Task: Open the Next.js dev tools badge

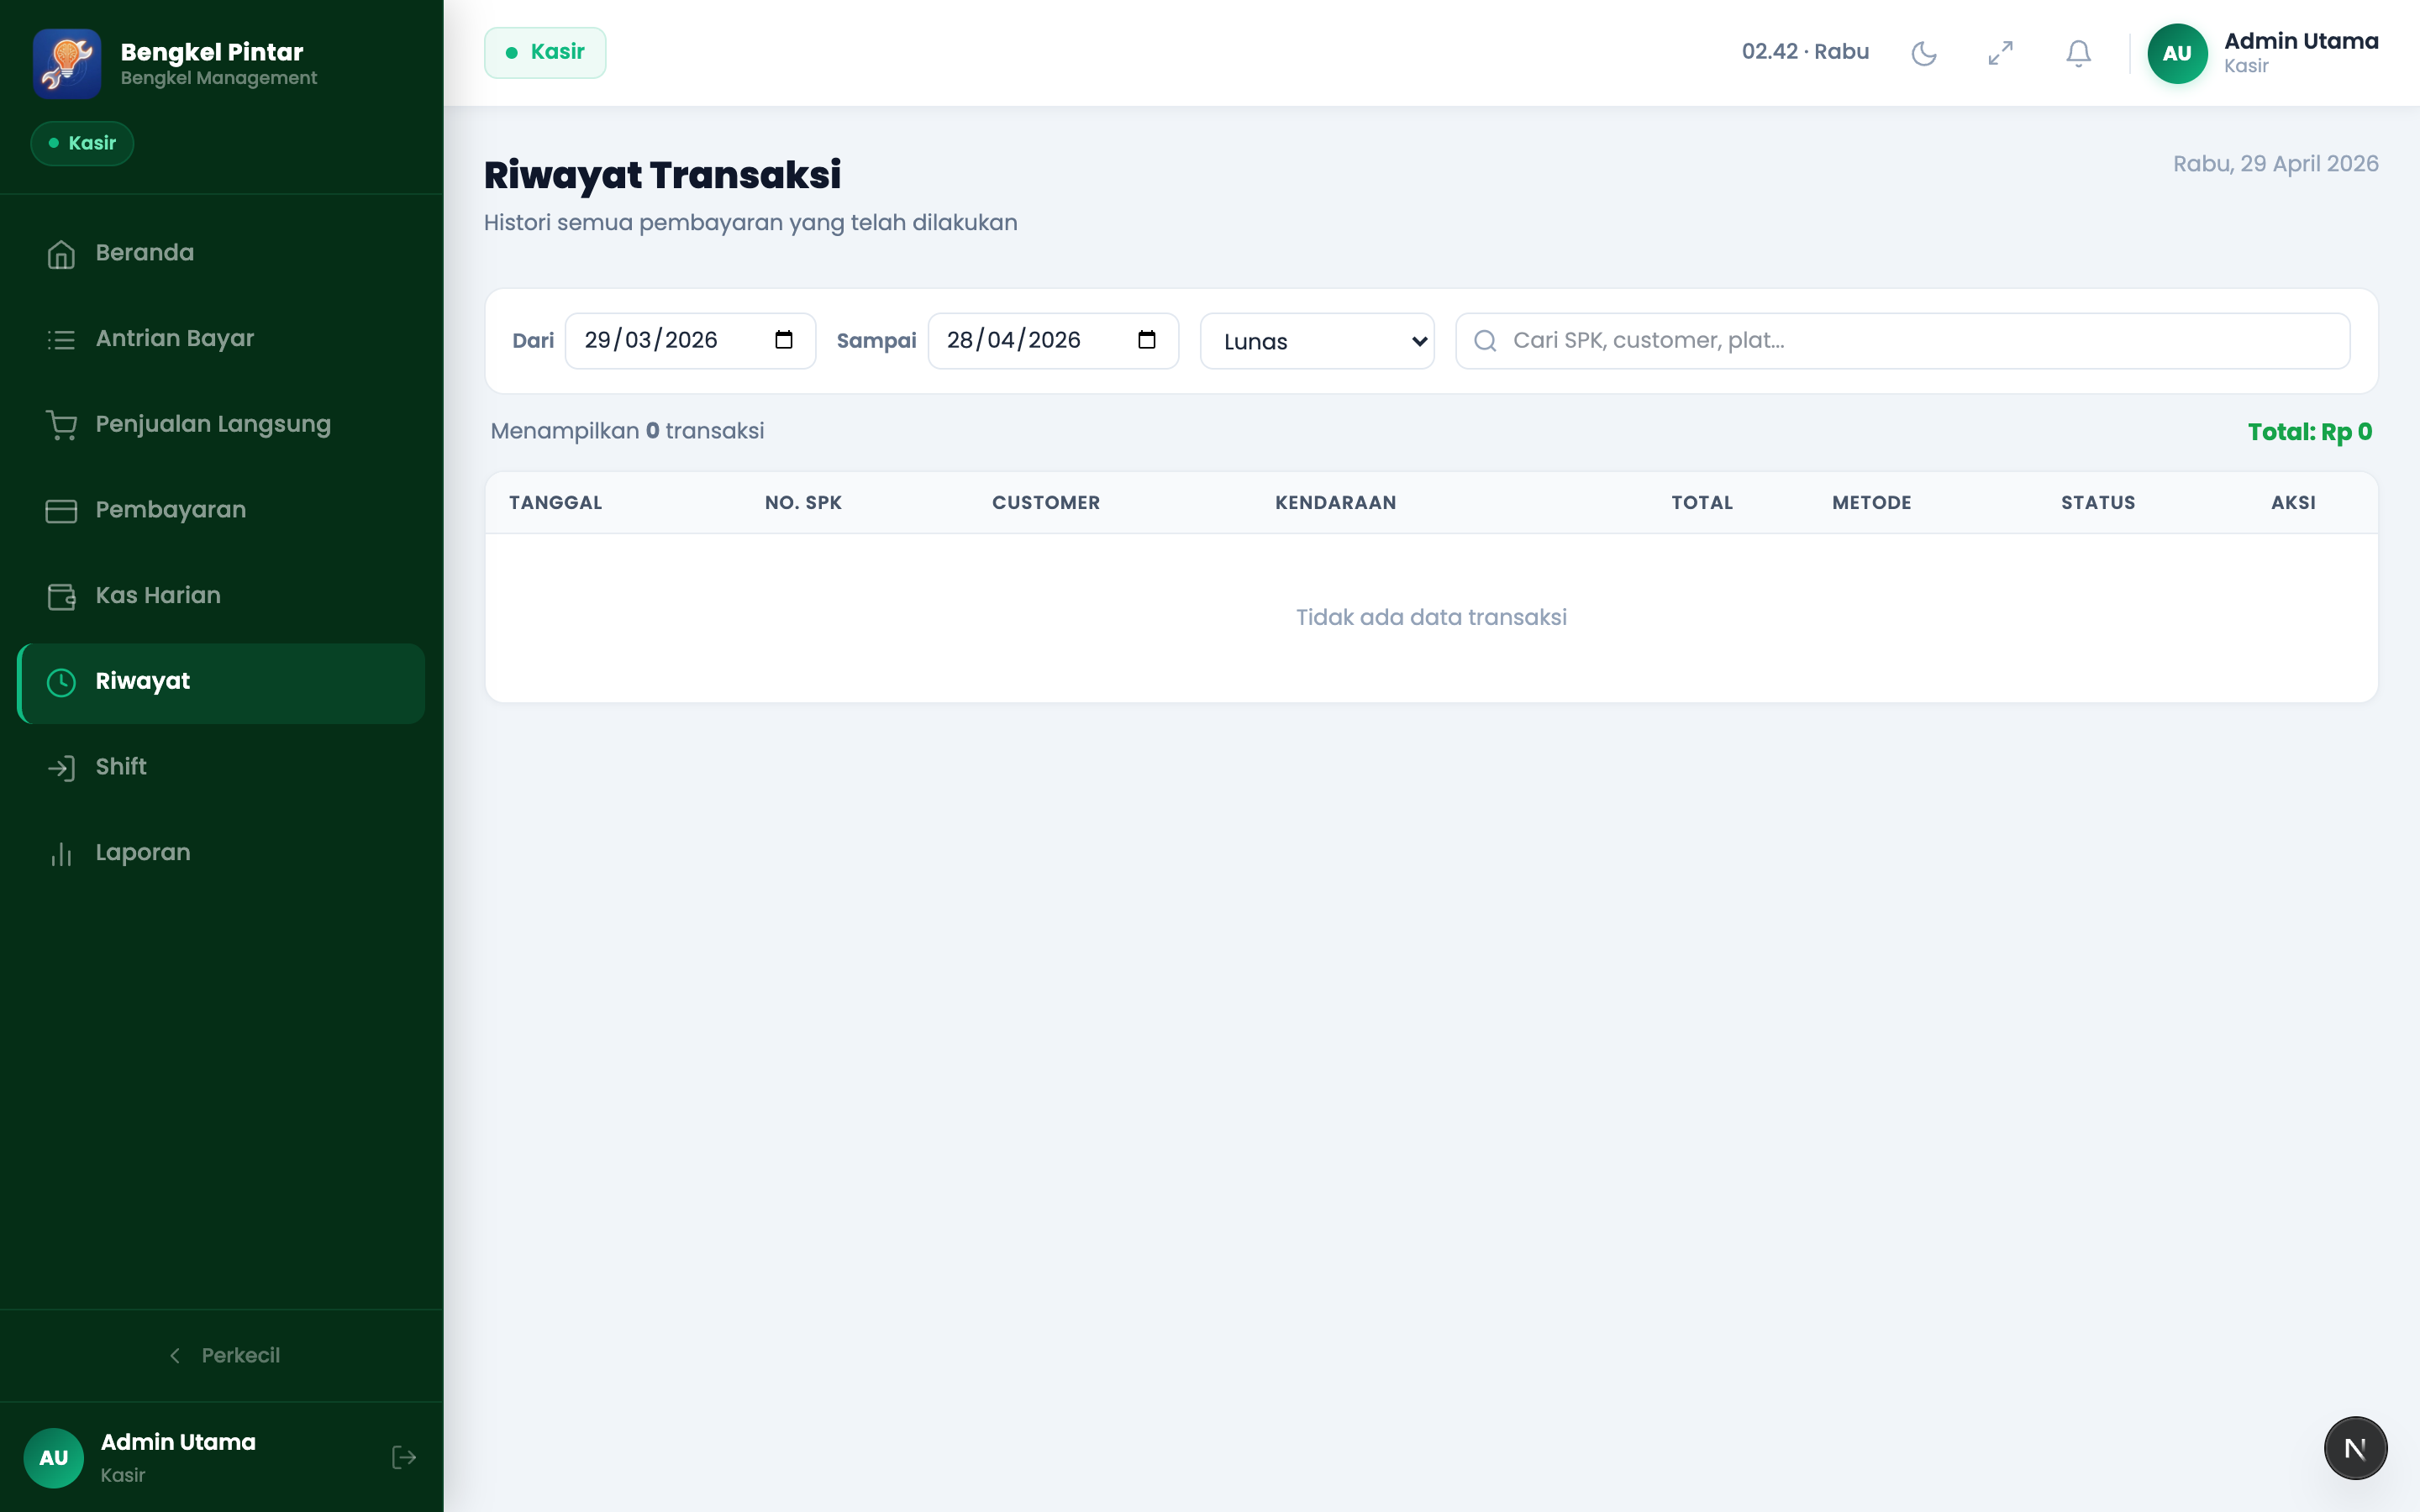Action: click(x=2355, y=1448)
